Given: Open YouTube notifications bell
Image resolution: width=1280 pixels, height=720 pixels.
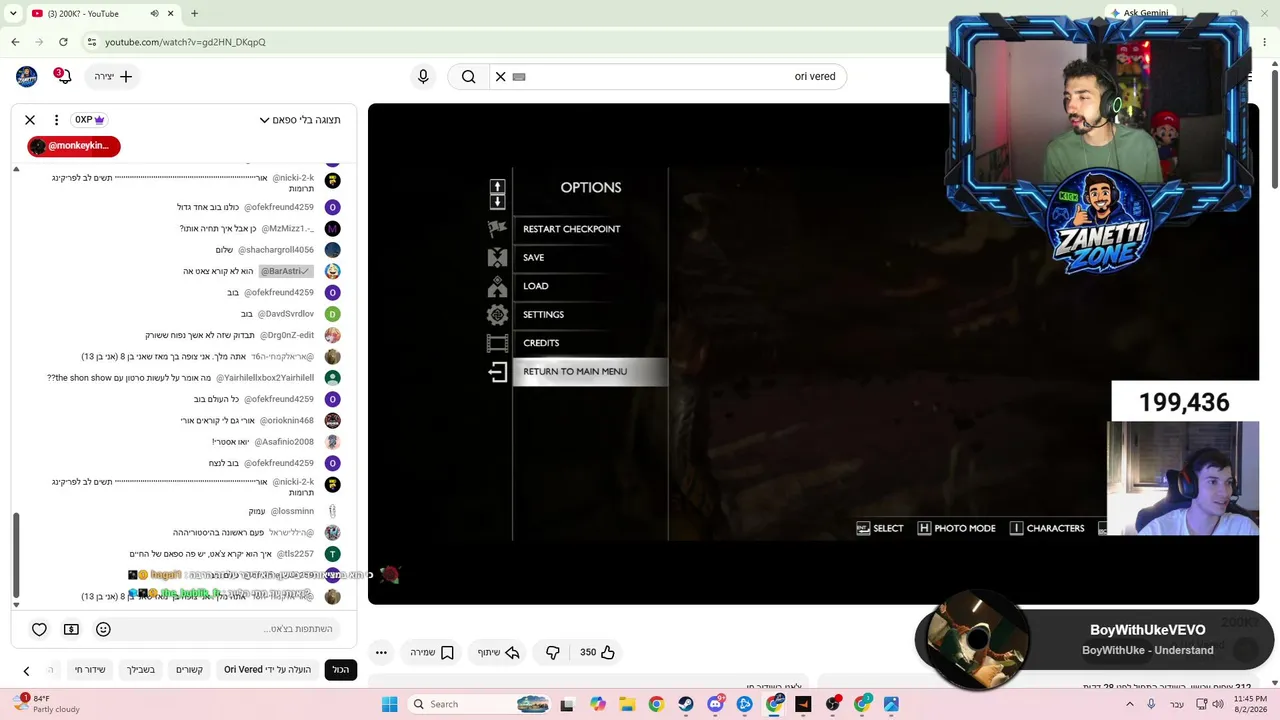Looking at the screenshot, I should tap(65, 77).
